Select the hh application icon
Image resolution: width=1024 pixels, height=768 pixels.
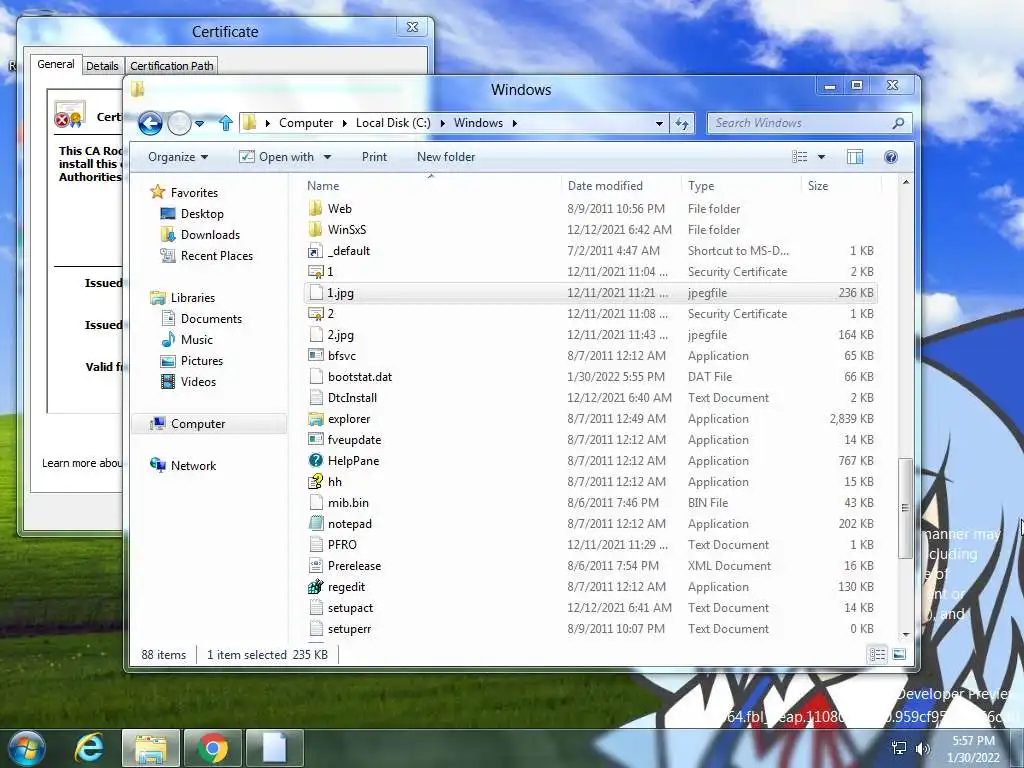coord(315,481)
